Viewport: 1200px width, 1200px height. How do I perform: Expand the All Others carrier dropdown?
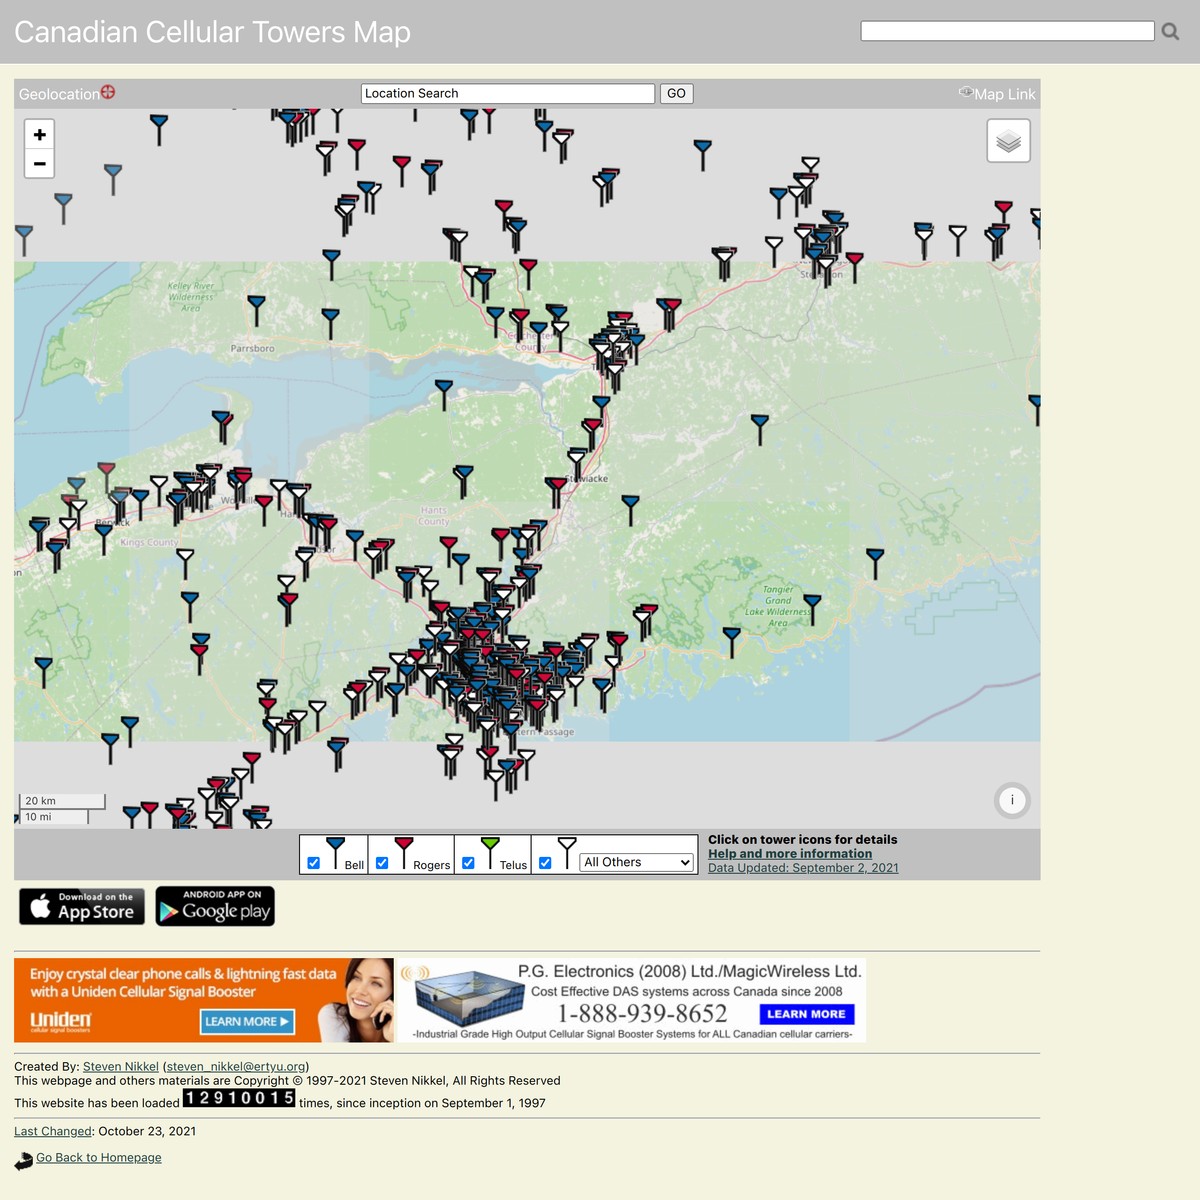click(x=637, y=862)
